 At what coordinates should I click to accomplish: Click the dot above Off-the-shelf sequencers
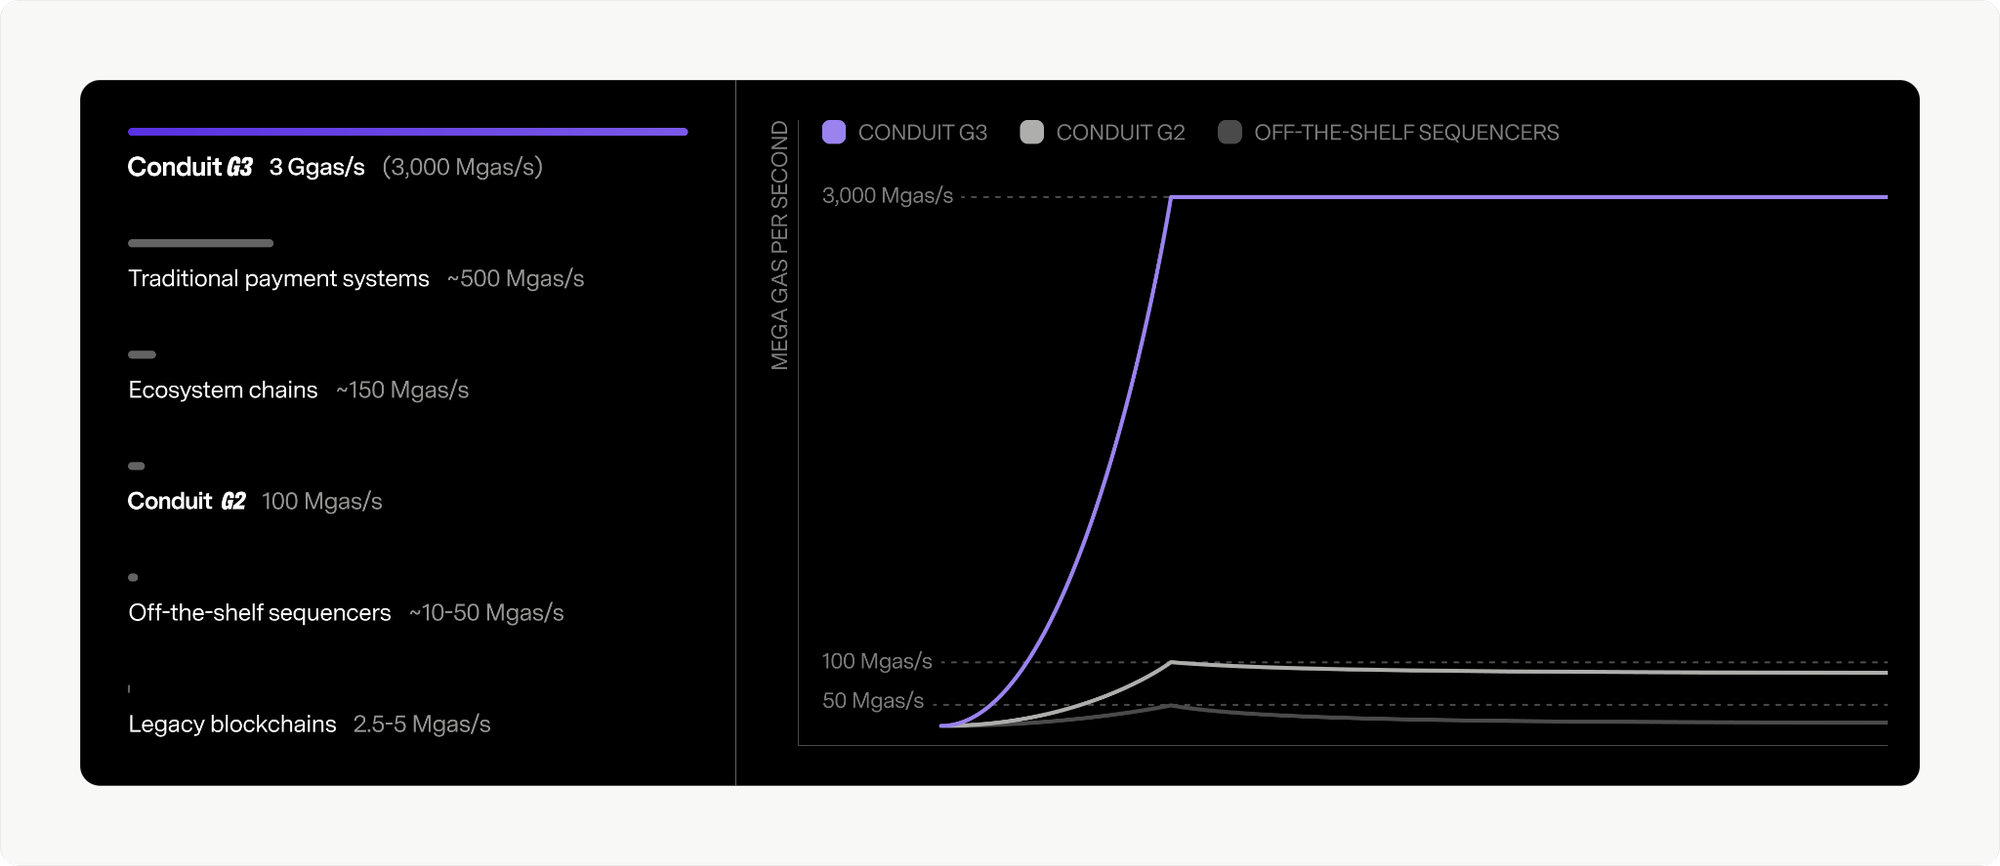pyautogui.click(x=133, y=577)
